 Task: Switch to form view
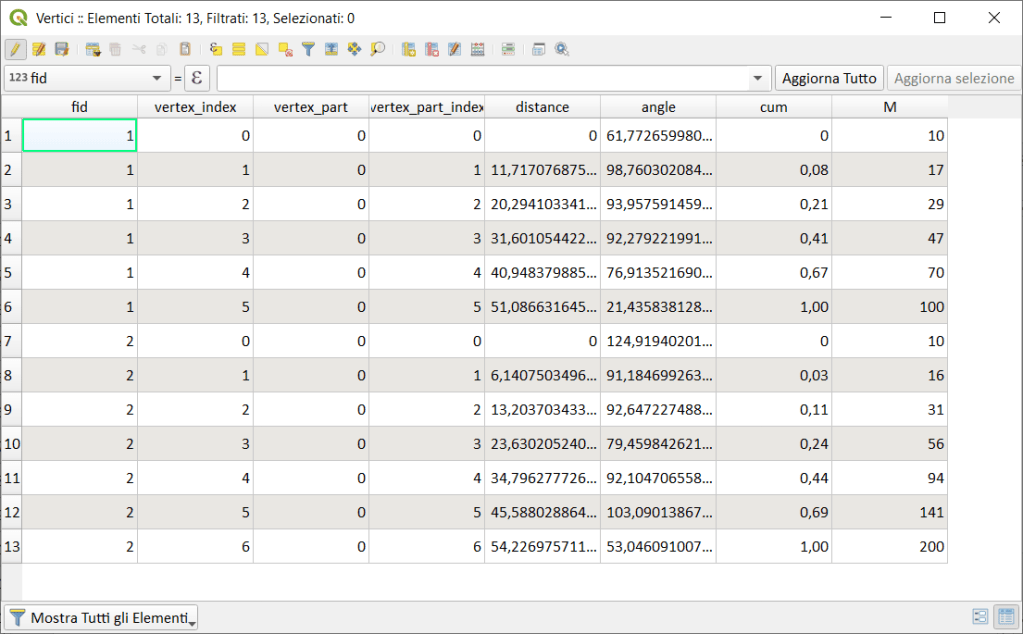(x=981, y=618)
